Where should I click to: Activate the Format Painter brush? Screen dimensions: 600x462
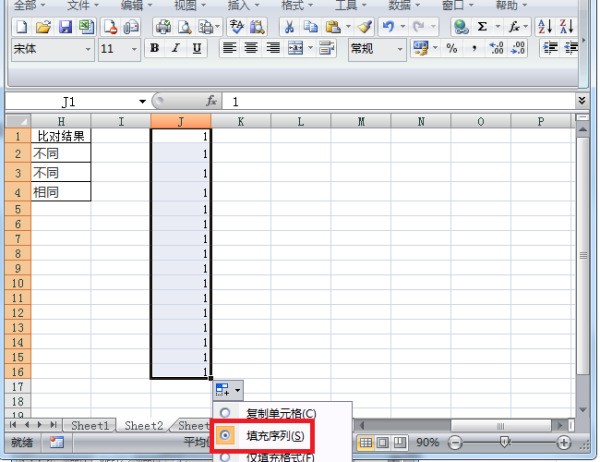(x=365, y=27)
